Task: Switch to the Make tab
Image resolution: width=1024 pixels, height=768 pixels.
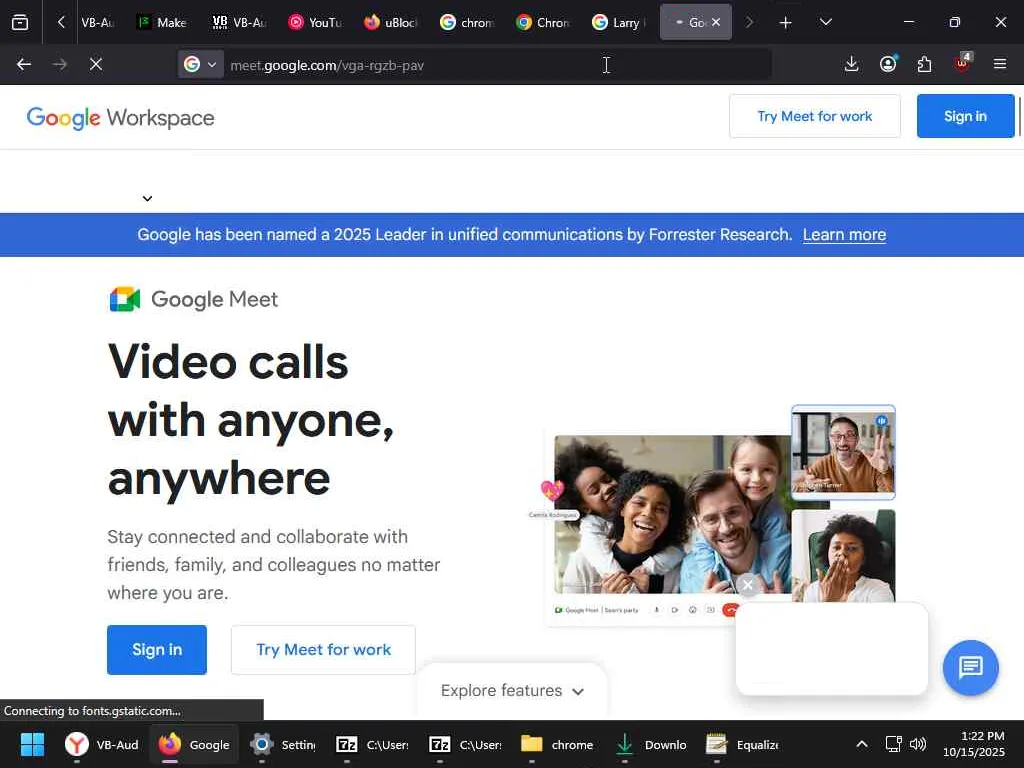Action: pyautogui.click(x=163, y=22)
